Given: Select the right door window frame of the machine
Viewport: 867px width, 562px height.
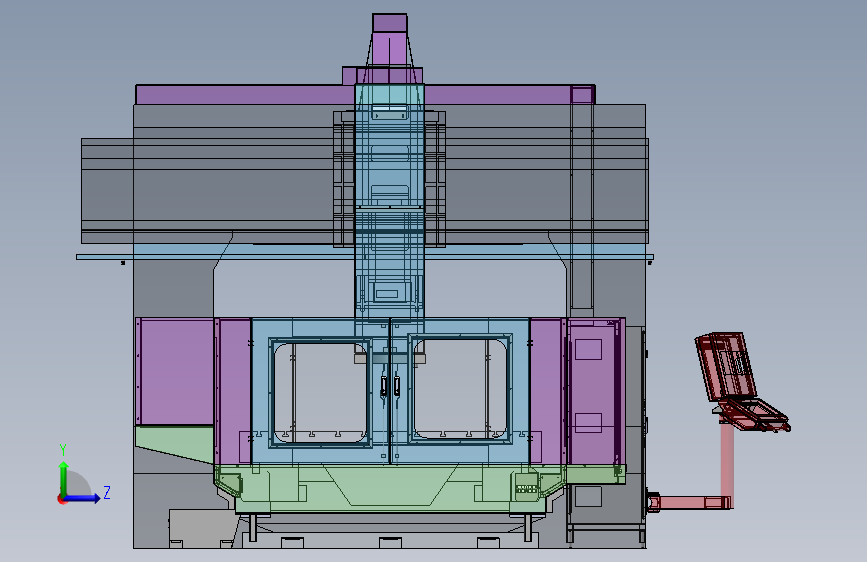Looking at the screenshot, I should coord(461,388).
